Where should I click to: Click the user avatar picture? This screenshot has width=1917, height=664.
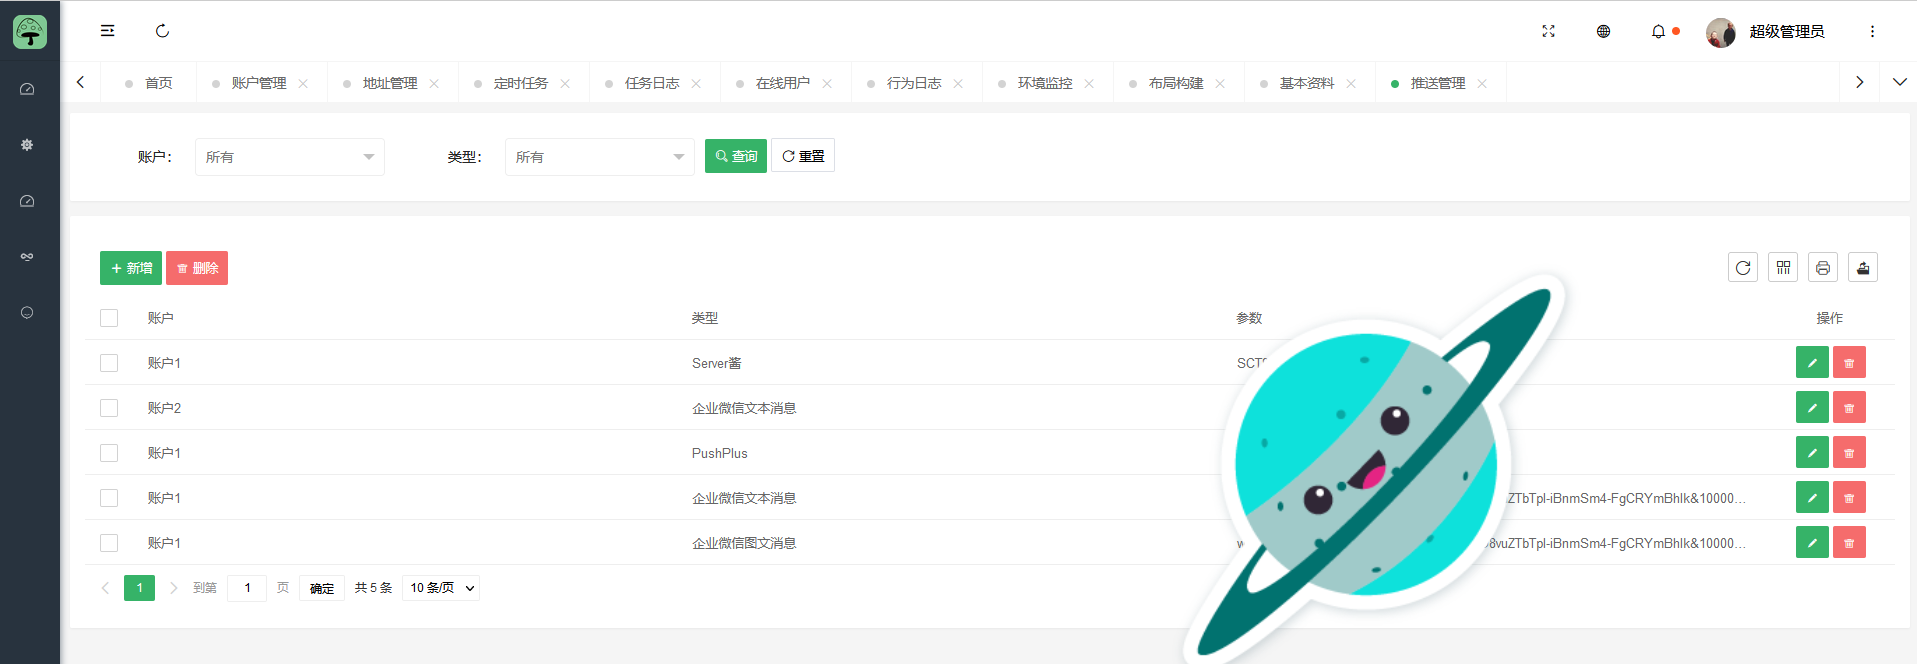pos(1720,32)
